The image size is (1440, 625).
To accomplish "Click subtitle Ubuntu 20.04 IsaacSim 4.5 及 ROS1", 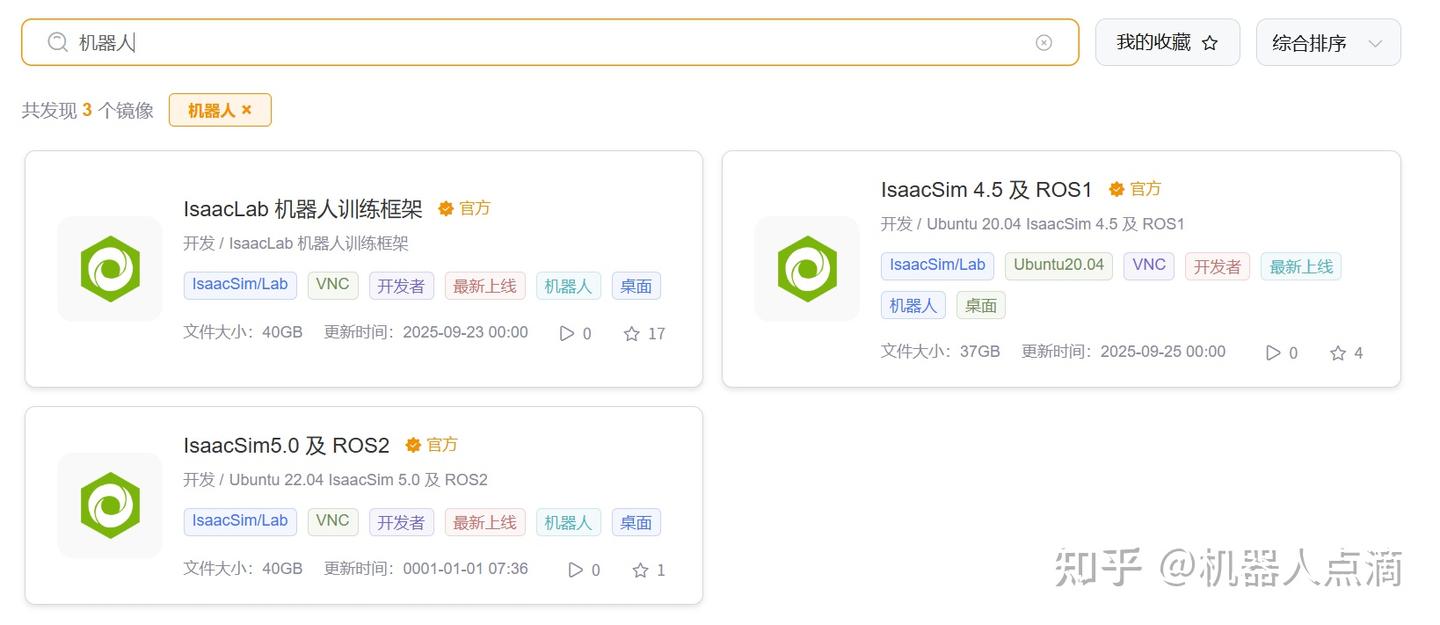I will click(x=1055, y=224).
